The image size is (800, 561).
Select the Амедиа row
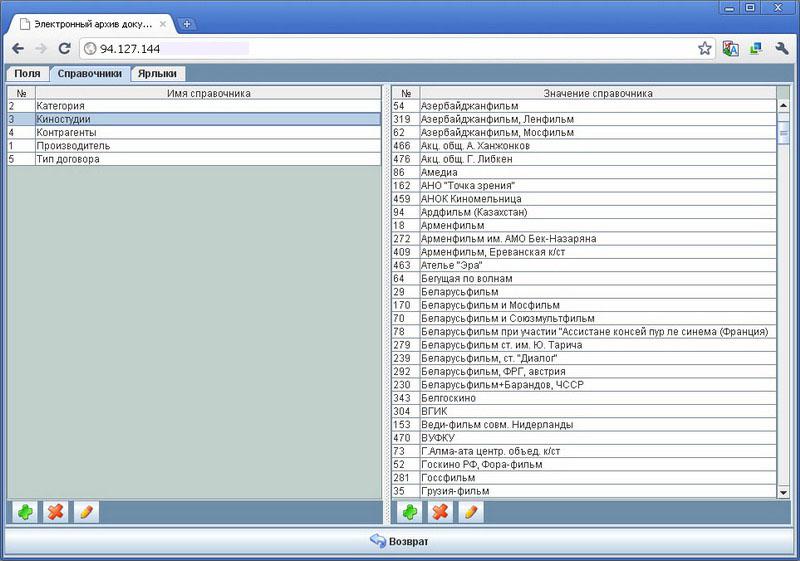[584, 172]
